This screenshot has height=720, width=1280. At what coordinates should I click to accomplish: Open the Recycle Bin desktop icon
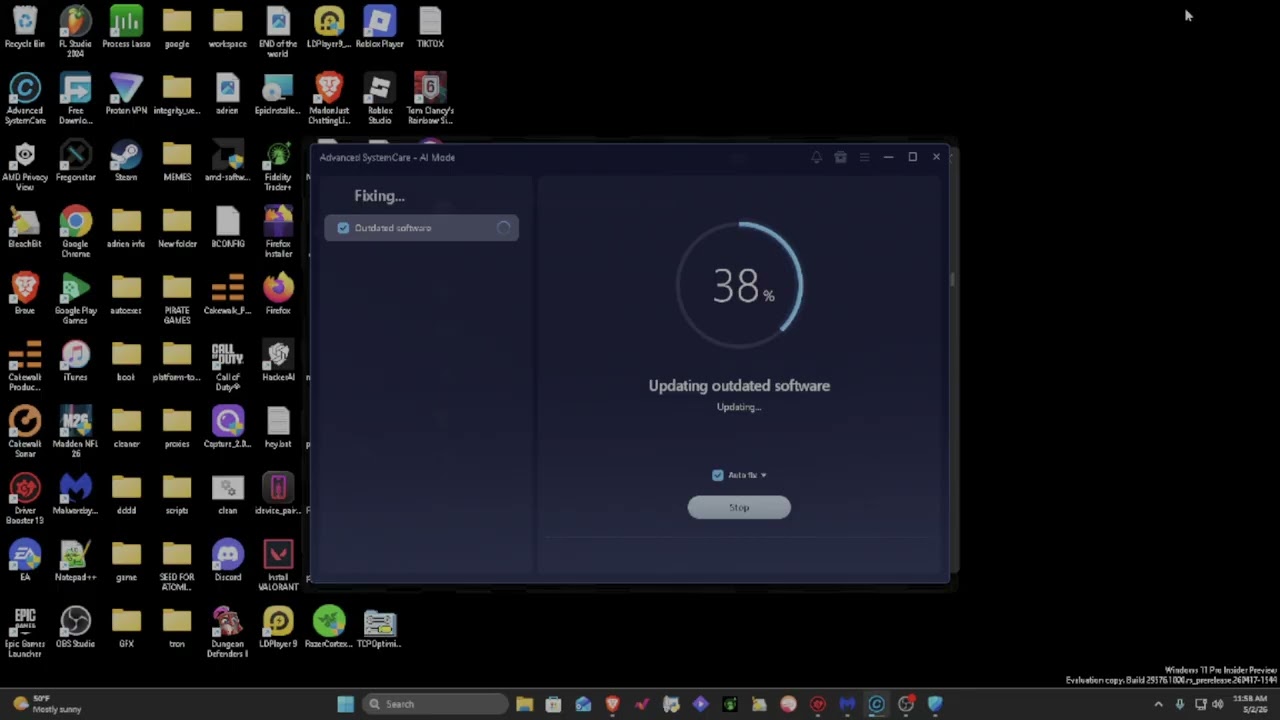coord(25,28)
